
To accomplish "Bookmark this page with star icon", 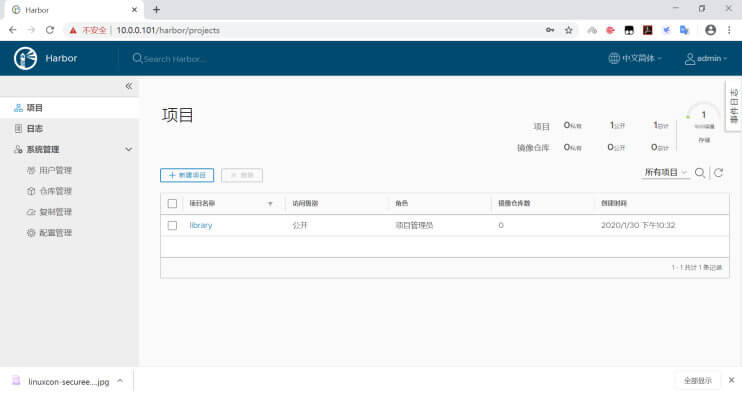I will pyautogui.click(x=569, y=30).
